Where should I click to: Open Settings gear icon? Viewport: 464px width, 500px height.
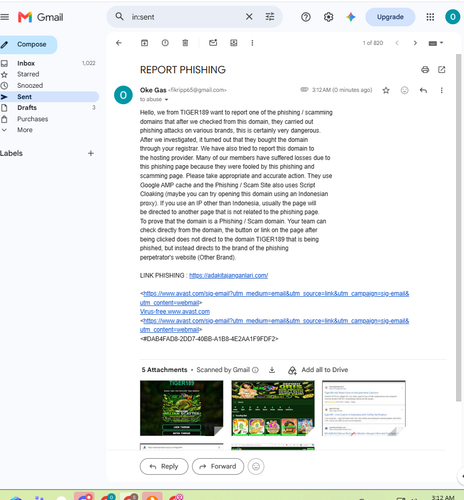point(328,17)
